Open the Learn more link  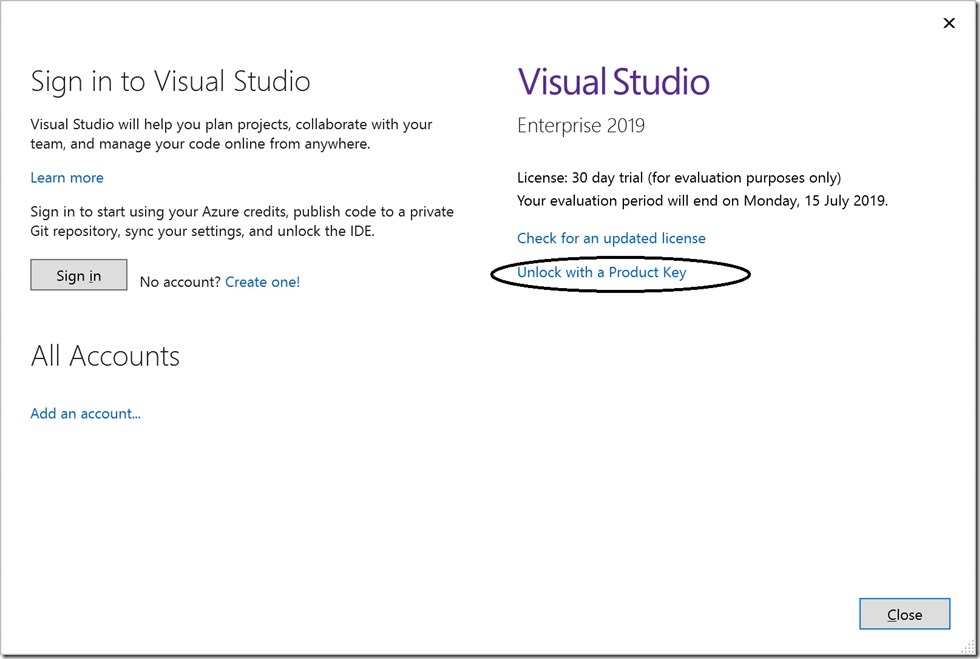pyautogui.click(x=67, y=178)
